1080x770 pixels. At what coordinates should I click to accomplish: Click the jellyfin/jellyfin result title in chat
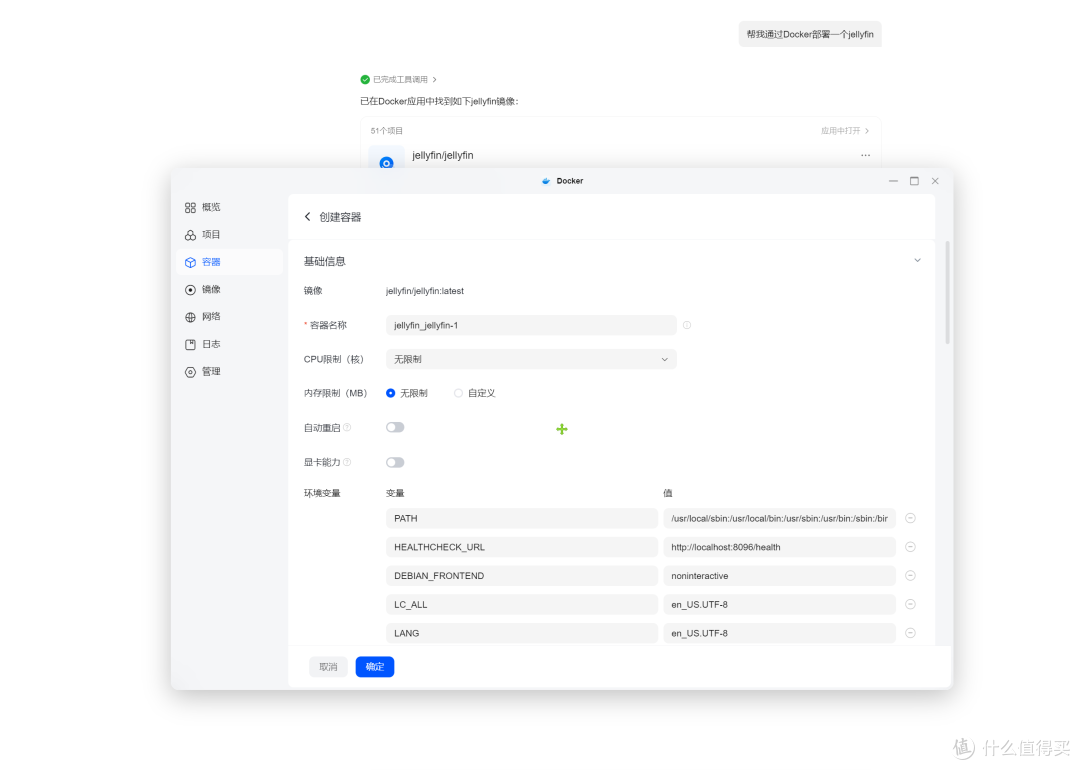click(442, 156)
